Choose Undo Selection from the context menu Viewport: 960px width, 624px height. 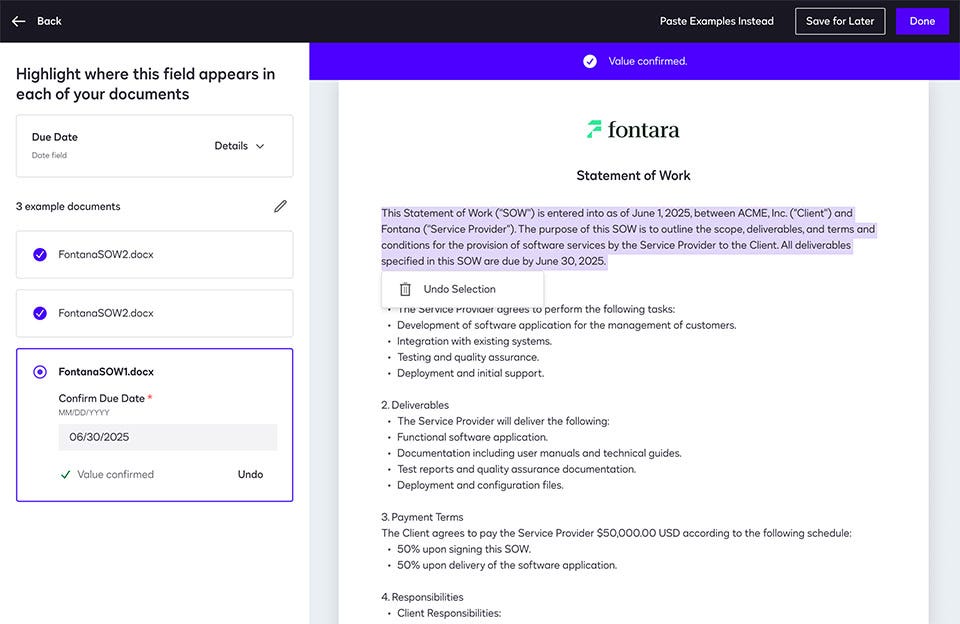point(461,288)
